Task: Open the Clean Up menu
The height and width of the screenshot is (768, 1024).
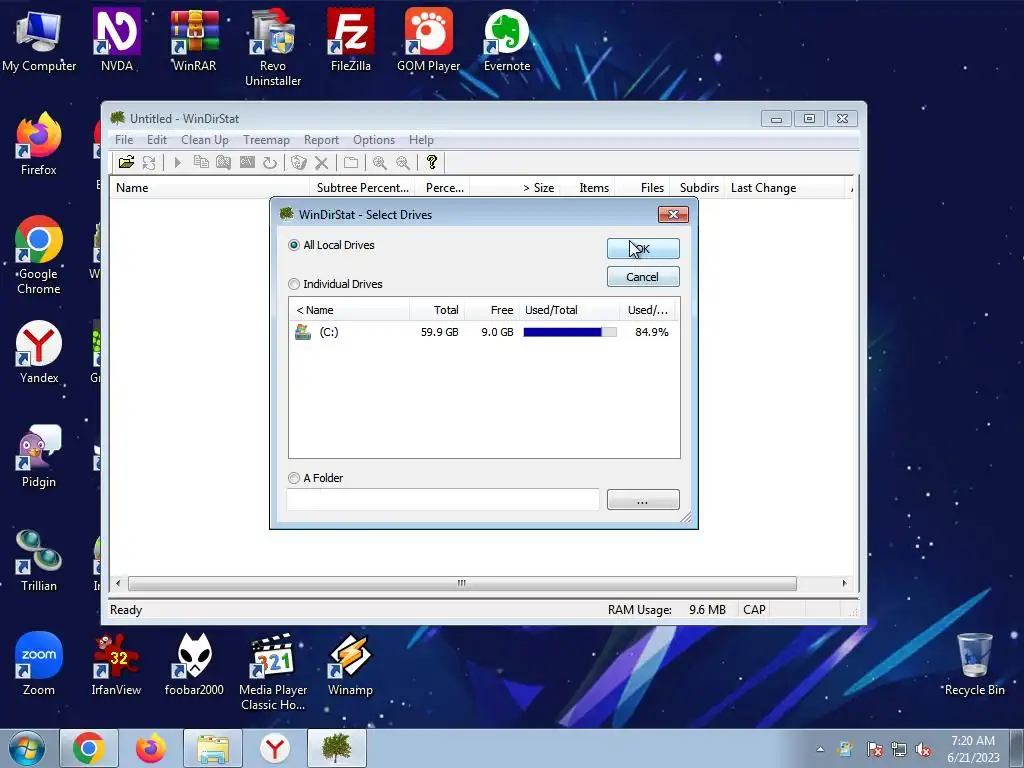Action: [x=205, y=140]
